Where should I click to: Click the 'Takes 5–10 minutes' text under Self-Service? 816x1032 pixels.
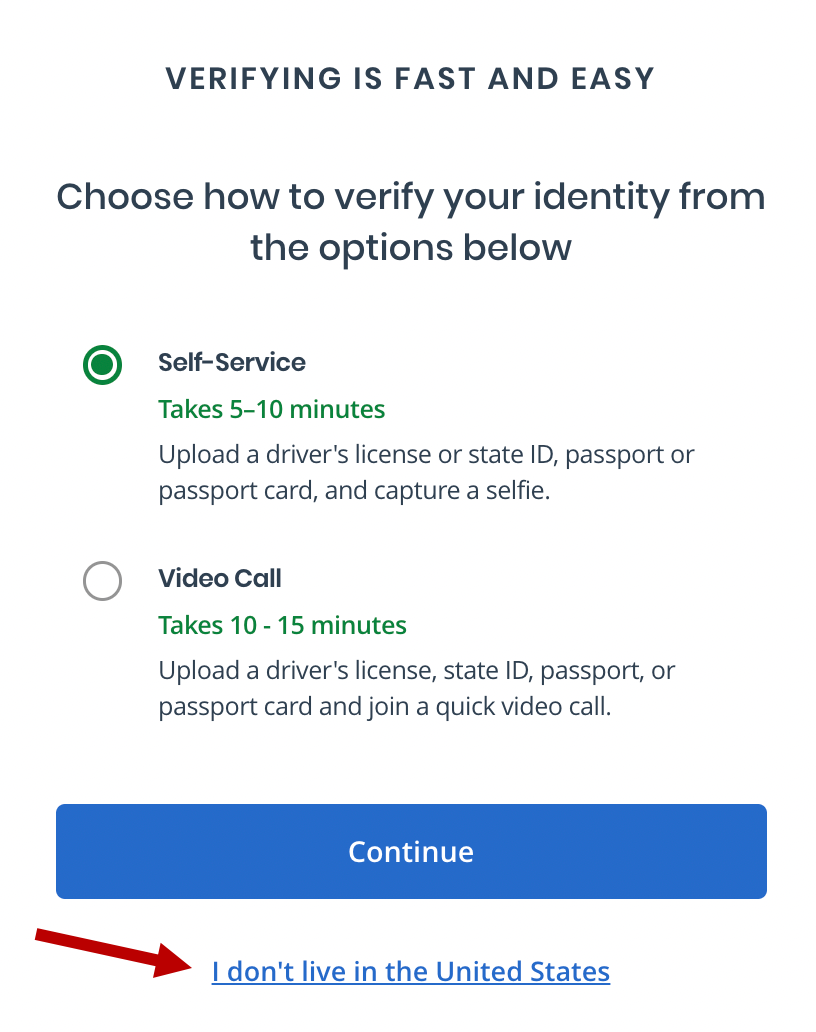click(271, 409)
